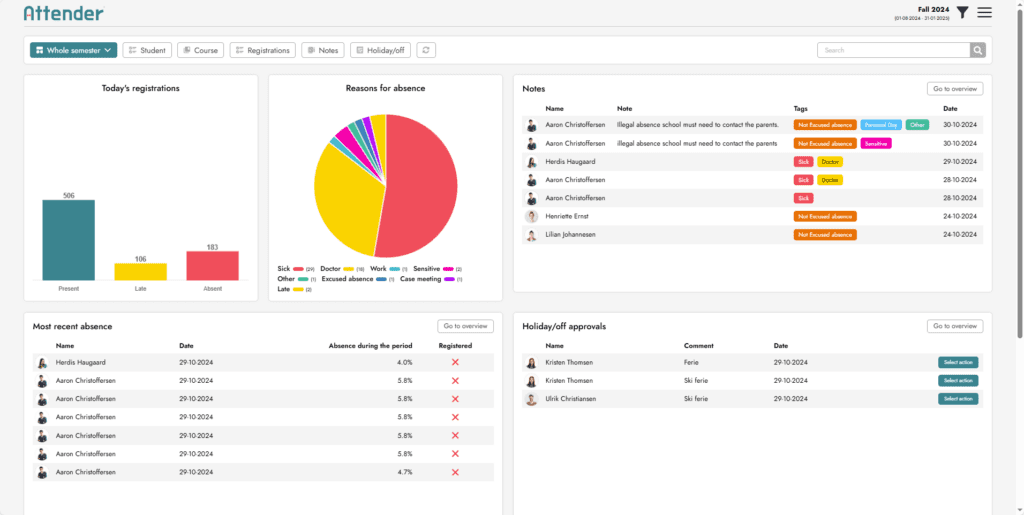Click Go to overview in Most recent absence

[465, 326]
